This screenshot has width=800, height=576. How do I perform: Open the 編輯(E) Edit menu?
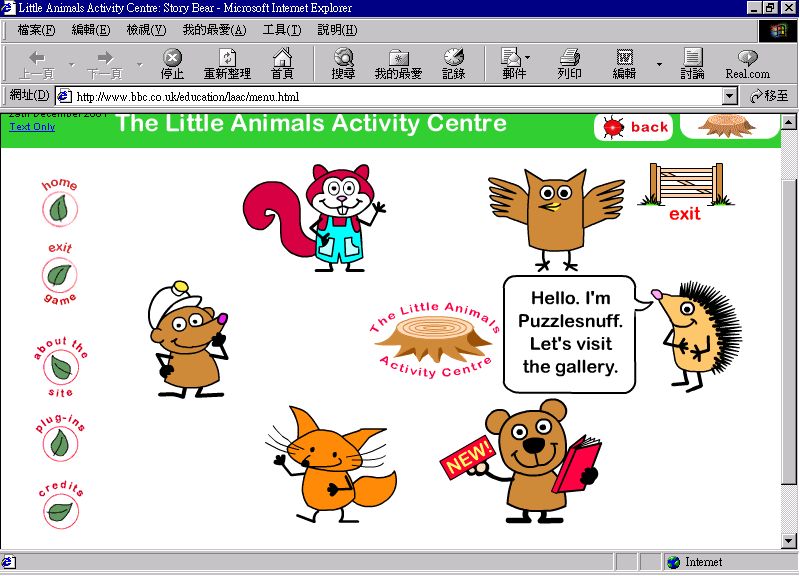coord(91,30)
